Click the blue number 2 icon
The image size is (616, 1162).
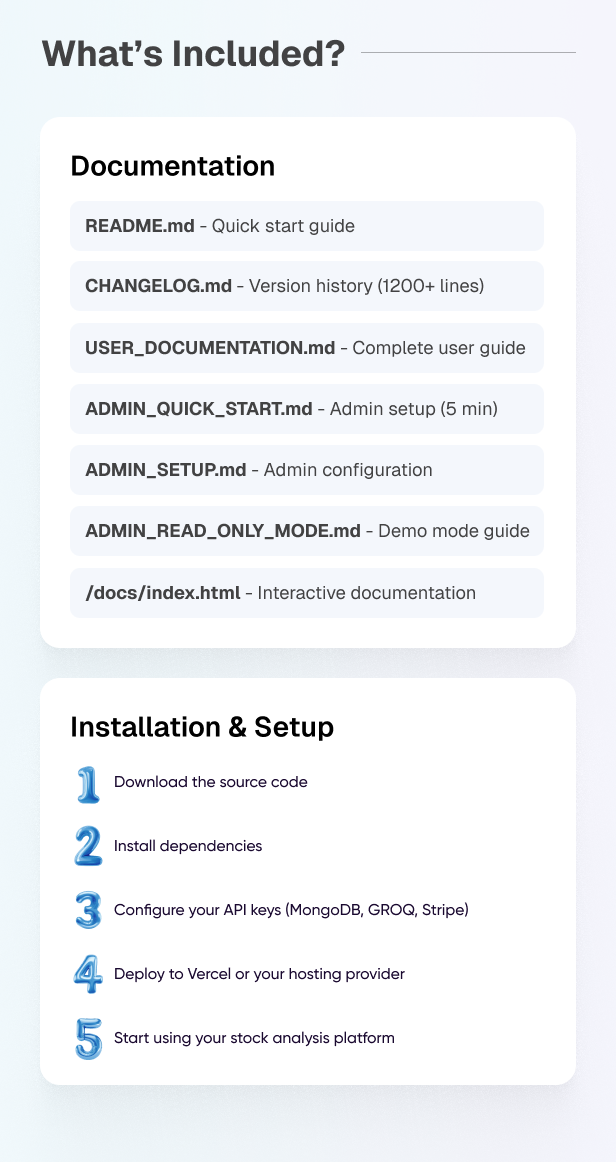pos(88,846)
